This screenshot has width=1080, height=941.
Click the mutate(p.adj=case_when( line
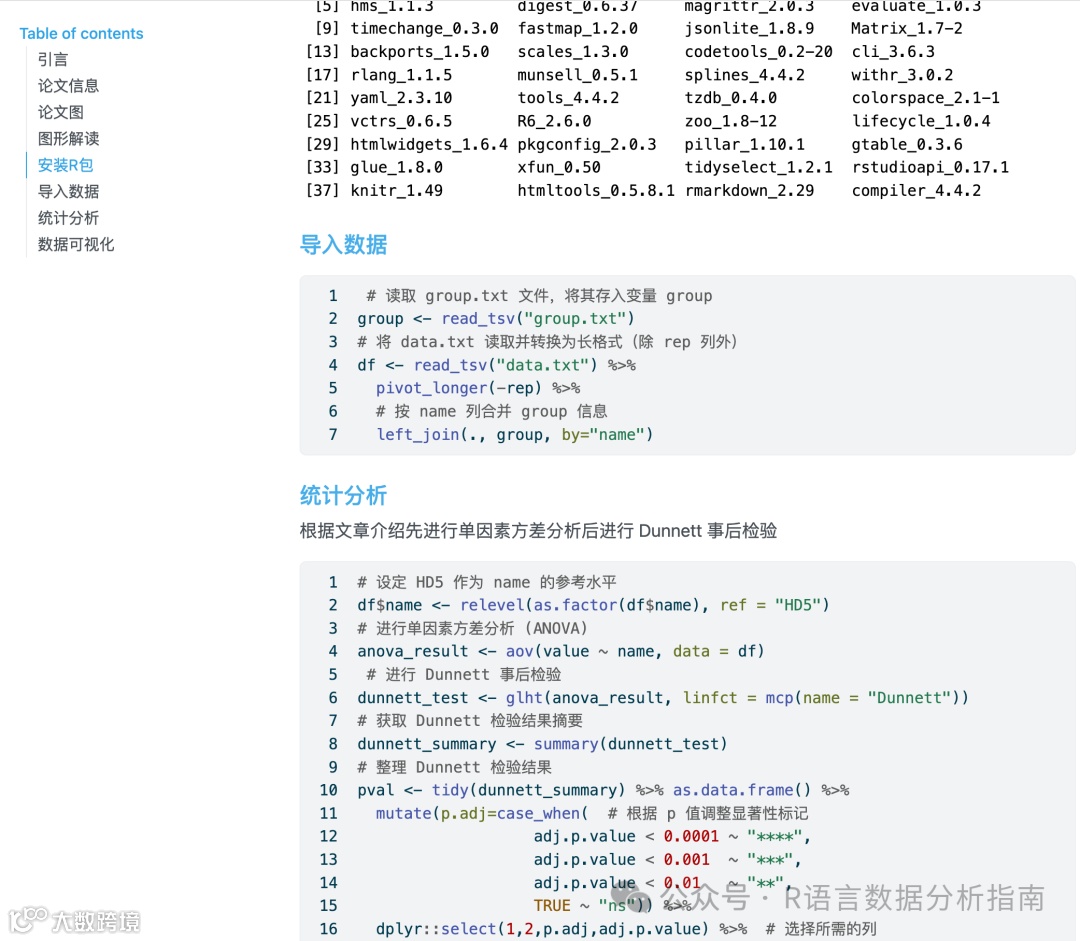[x=592, y=814]
